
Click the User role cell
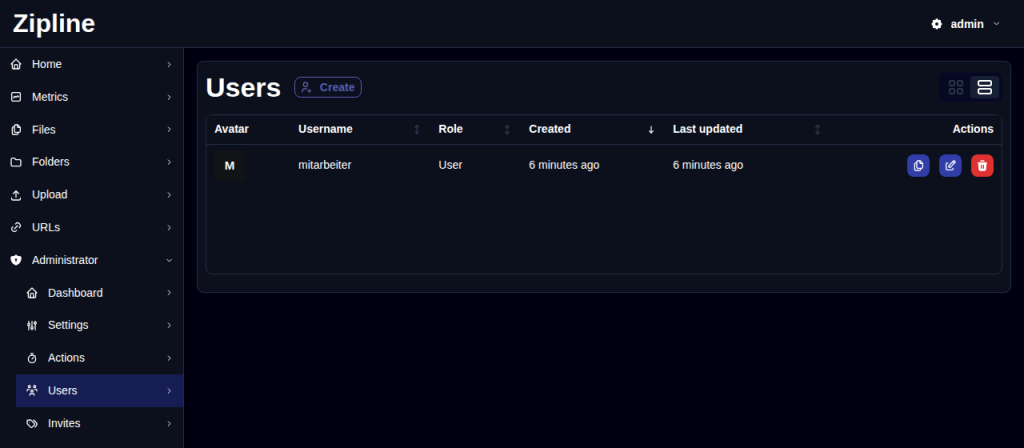450,165
